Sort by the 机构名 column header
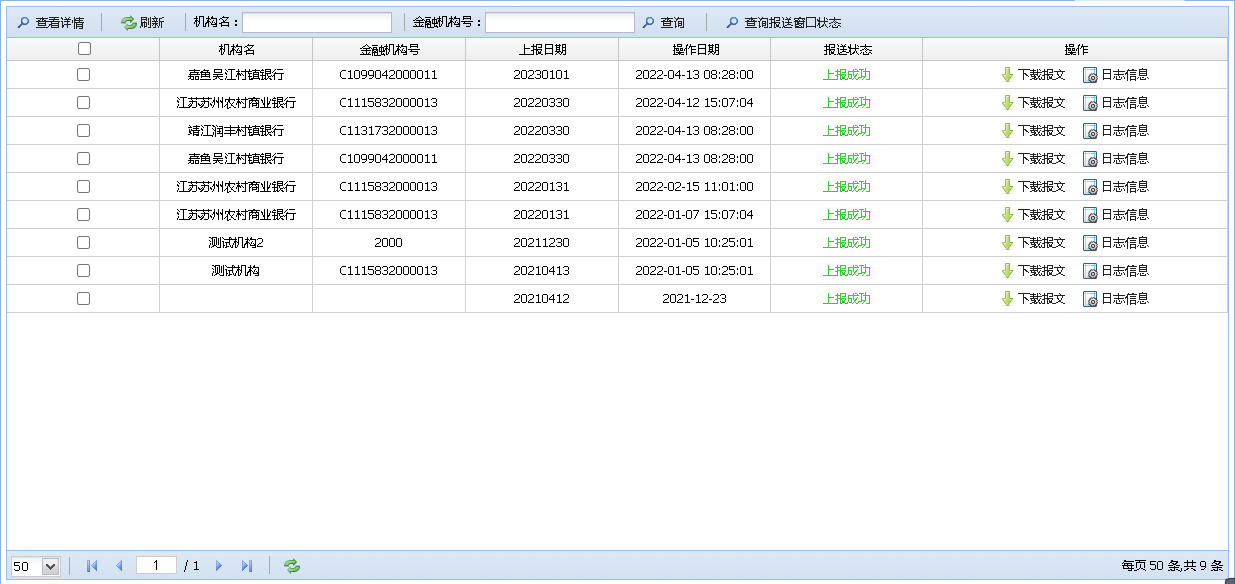This screenshot has height=584, width=1235. coord(237,49)
